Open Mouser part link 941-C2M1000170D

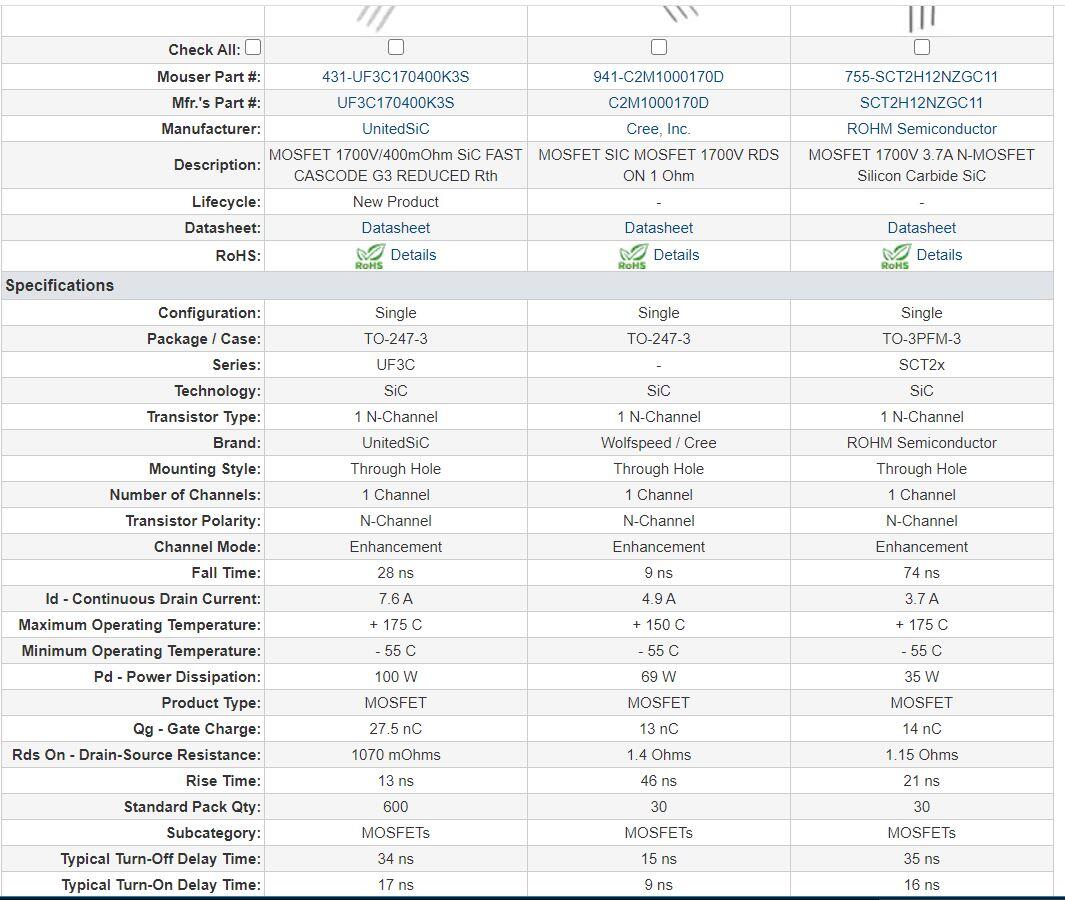click(658, 77)
